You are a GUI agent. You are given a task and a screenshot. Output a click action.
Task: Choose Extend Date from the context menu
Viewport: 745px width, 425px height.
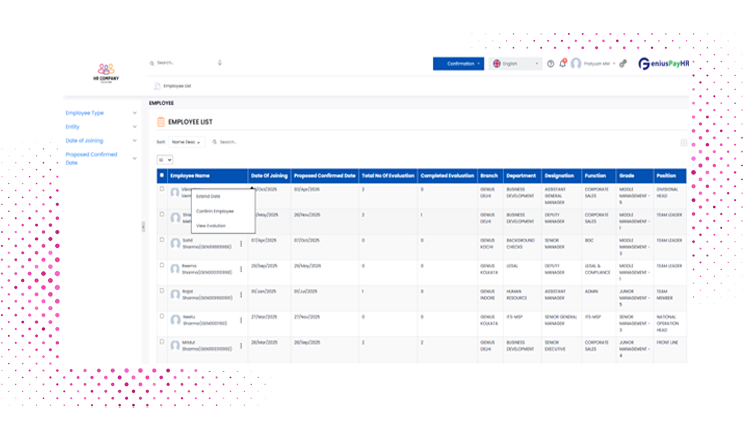209,196
